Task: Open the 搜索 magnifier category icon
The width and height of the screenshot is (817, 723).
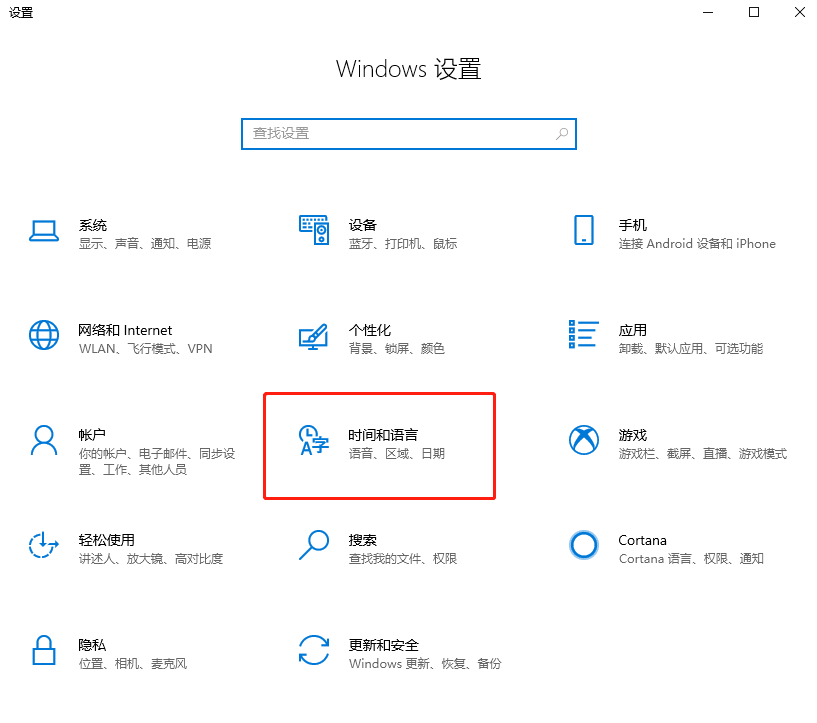Action: [314, 545]
